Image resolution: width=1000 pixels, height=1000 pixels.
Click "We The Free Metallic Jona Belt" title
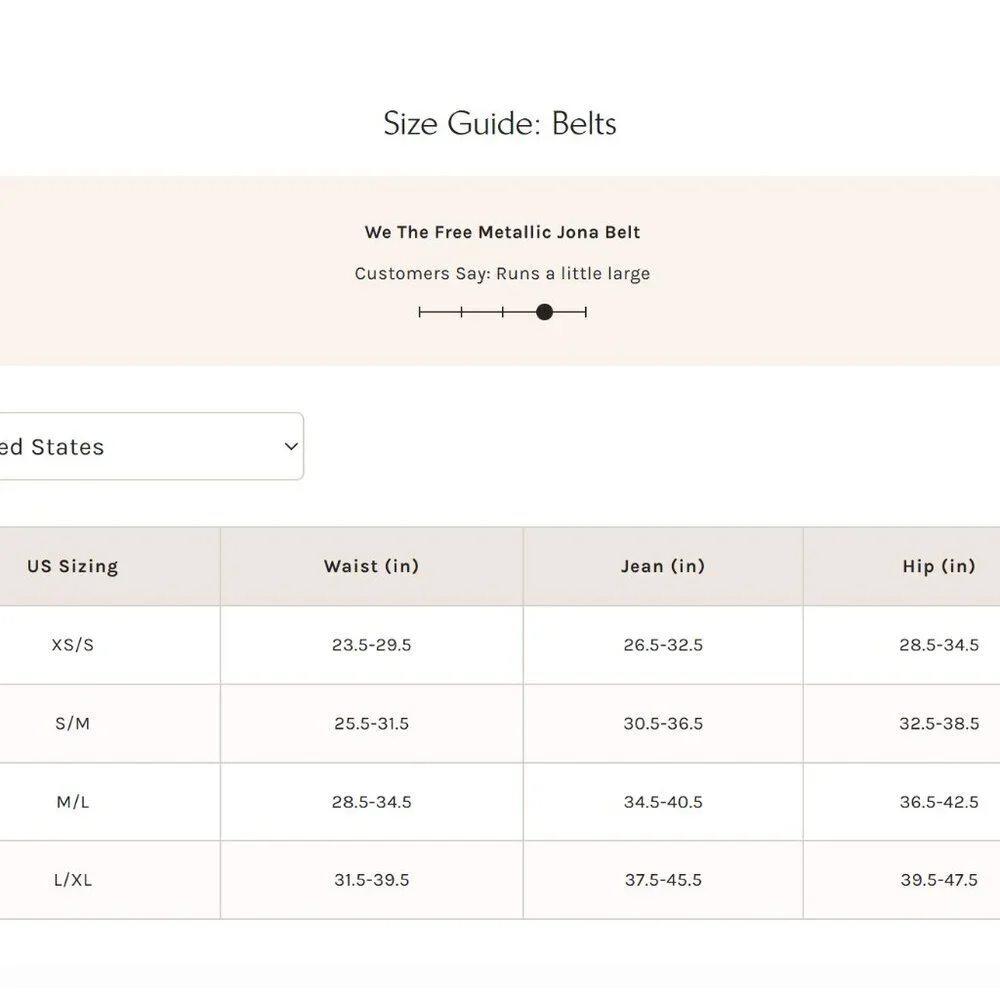pyautogui.click(x=502, y=232)
